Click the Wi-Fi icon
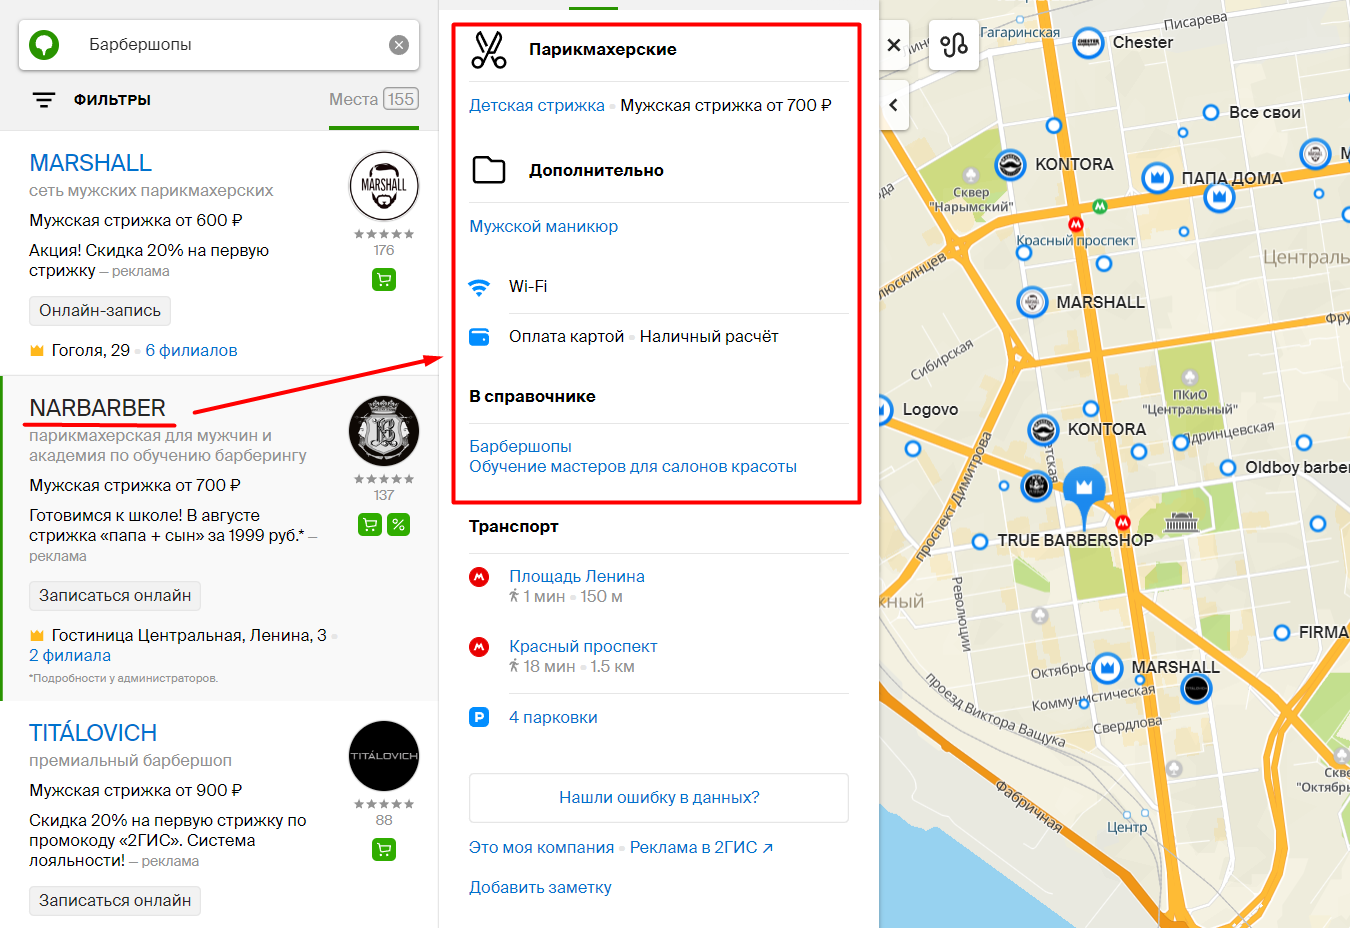This screenshot has width=1350, height=928. tap(480, 287)
